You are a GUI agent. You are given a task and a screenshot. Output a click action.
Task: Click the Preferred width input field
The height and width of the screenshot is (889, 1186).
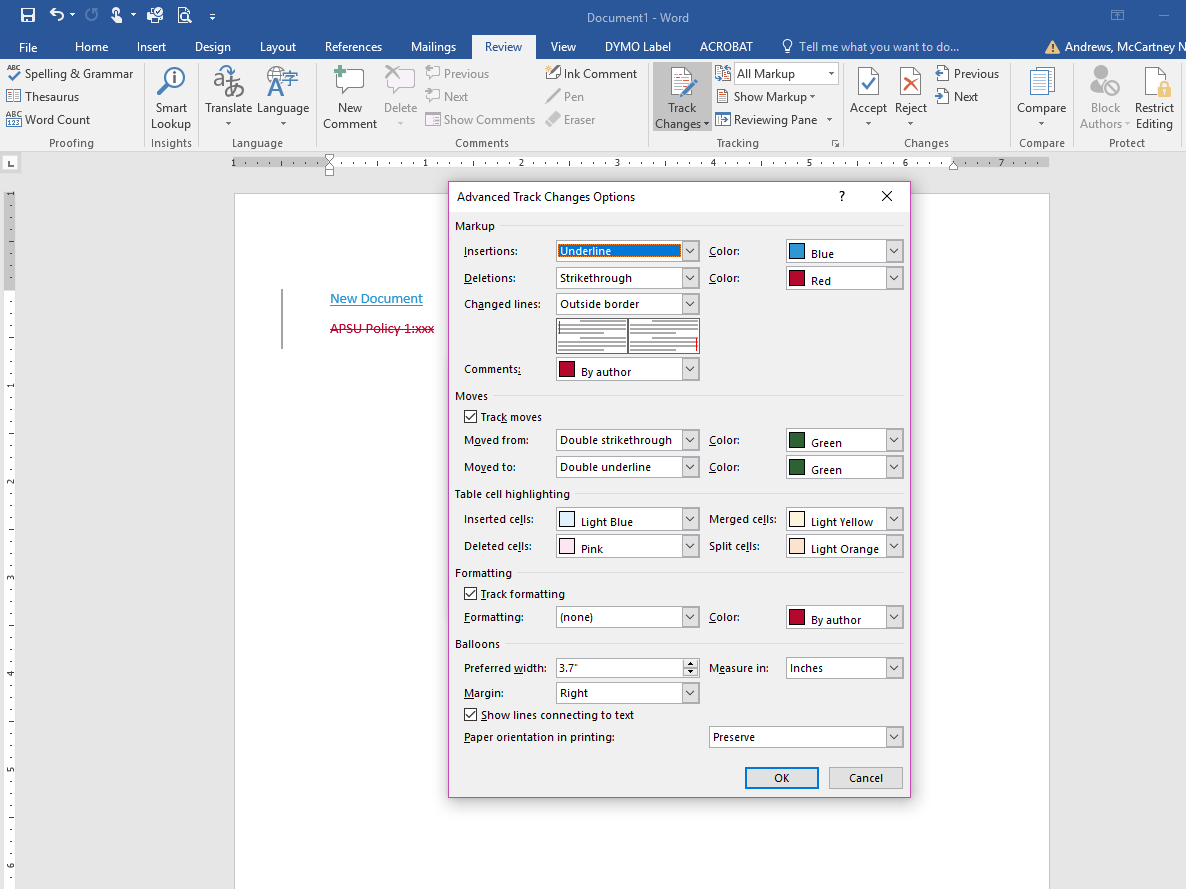618,668
